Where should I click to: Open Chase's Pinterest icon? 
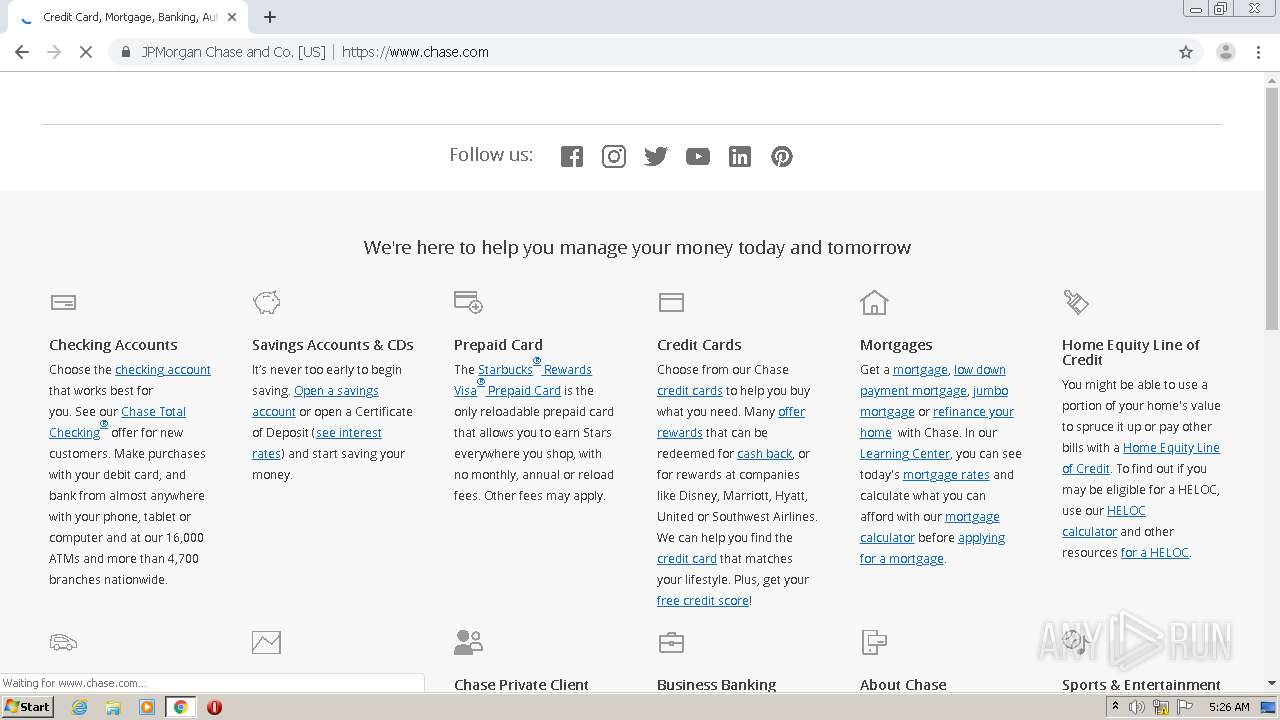(782, 156)
